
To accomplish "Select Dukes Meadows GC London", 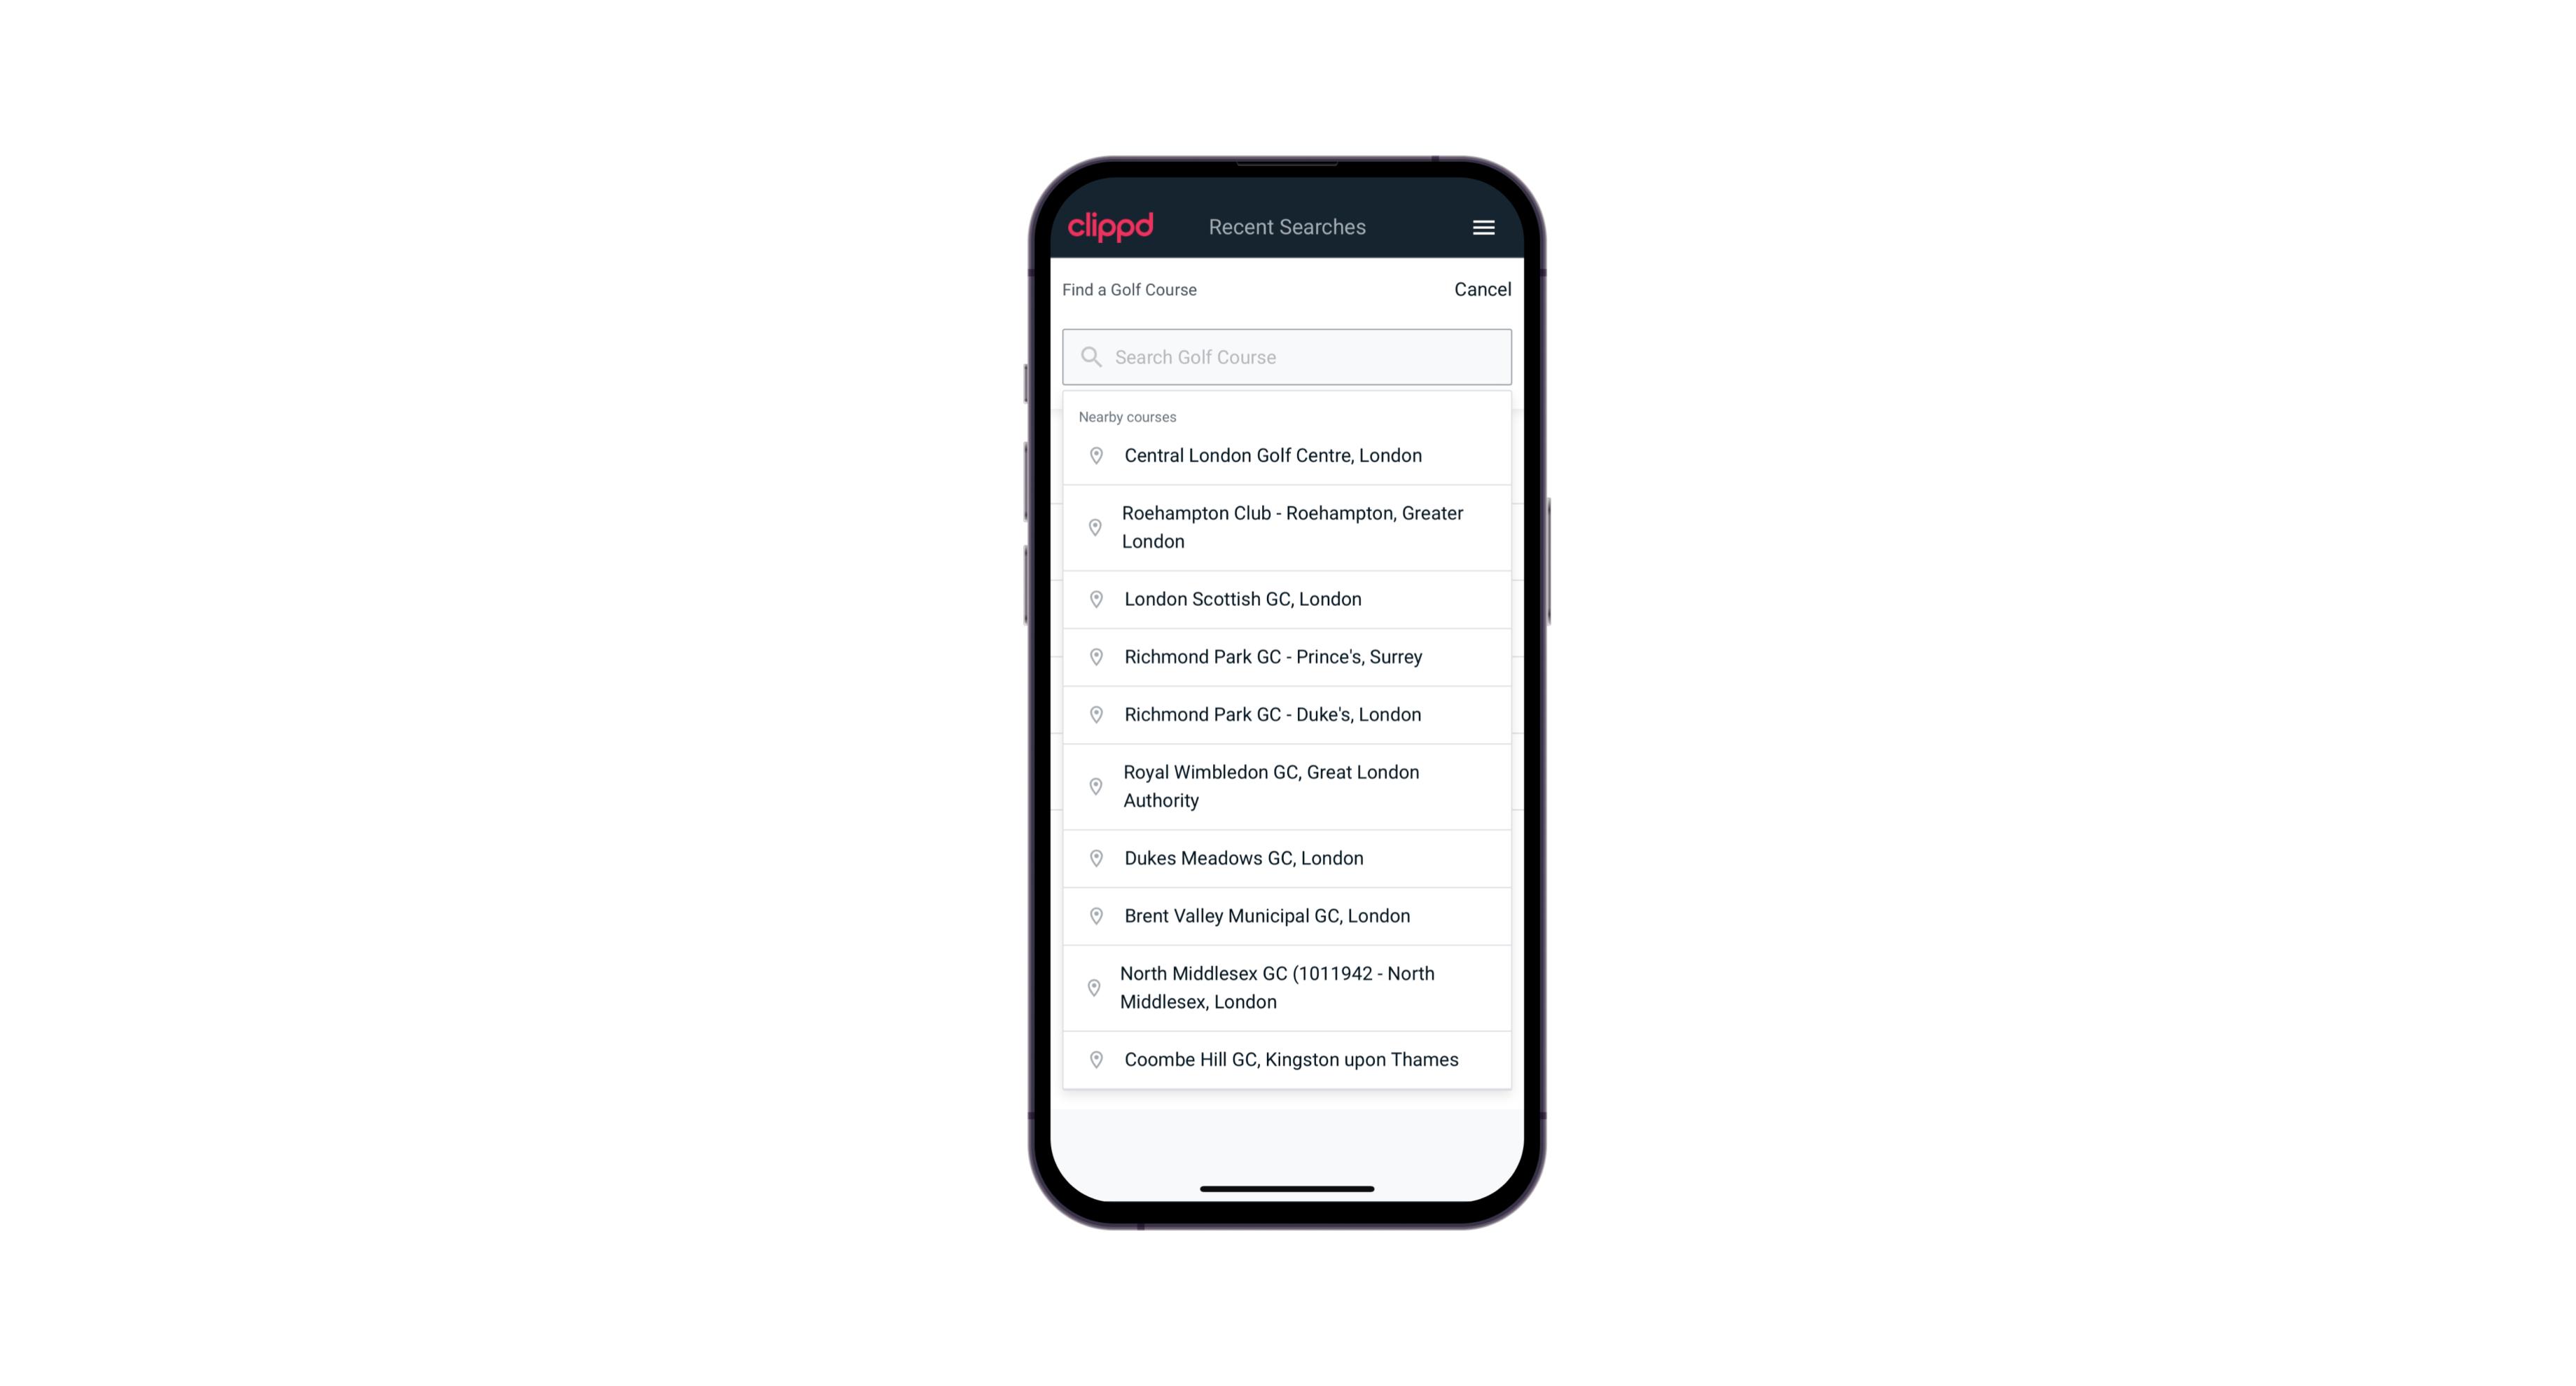I will [x=1288, y=857].
